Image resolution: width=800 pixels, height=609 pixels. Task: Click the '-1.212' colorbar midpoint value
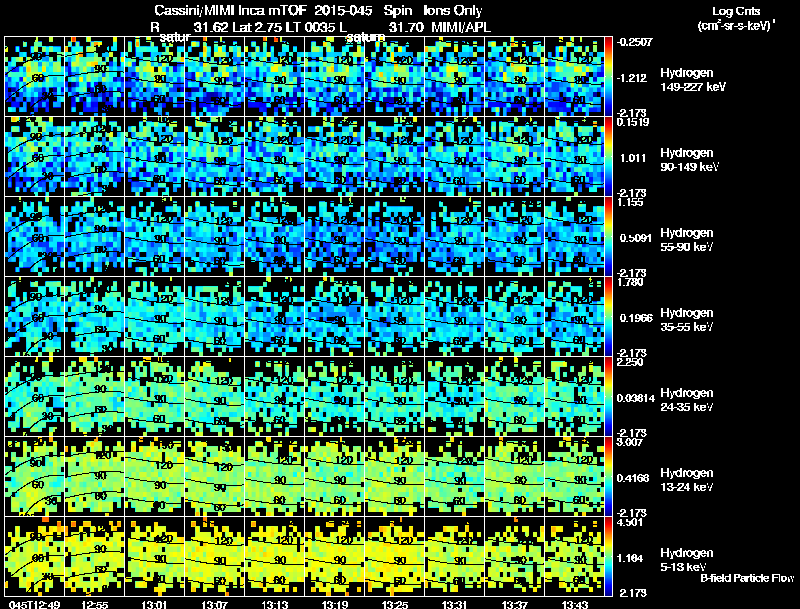[632, 78]
